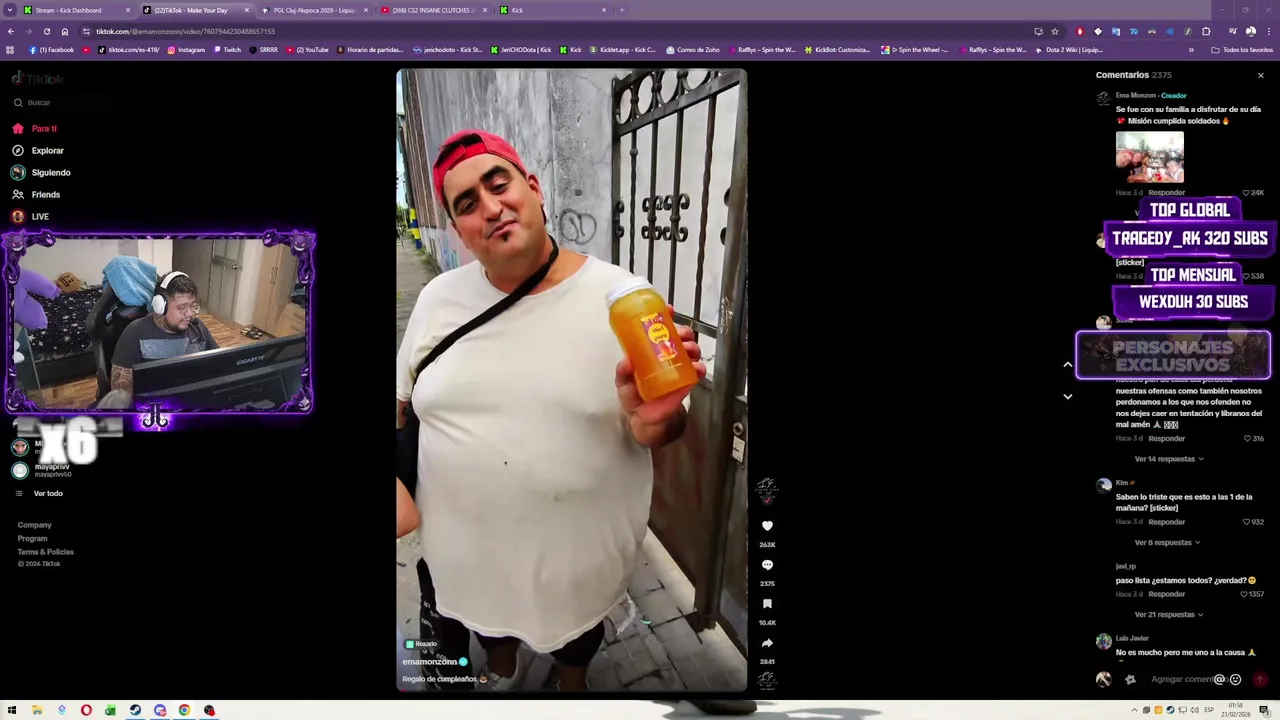This screenshot has height=720, width=1280.
Task: Open the browser extensions puzzle icon
Action: click(1206, 31)
